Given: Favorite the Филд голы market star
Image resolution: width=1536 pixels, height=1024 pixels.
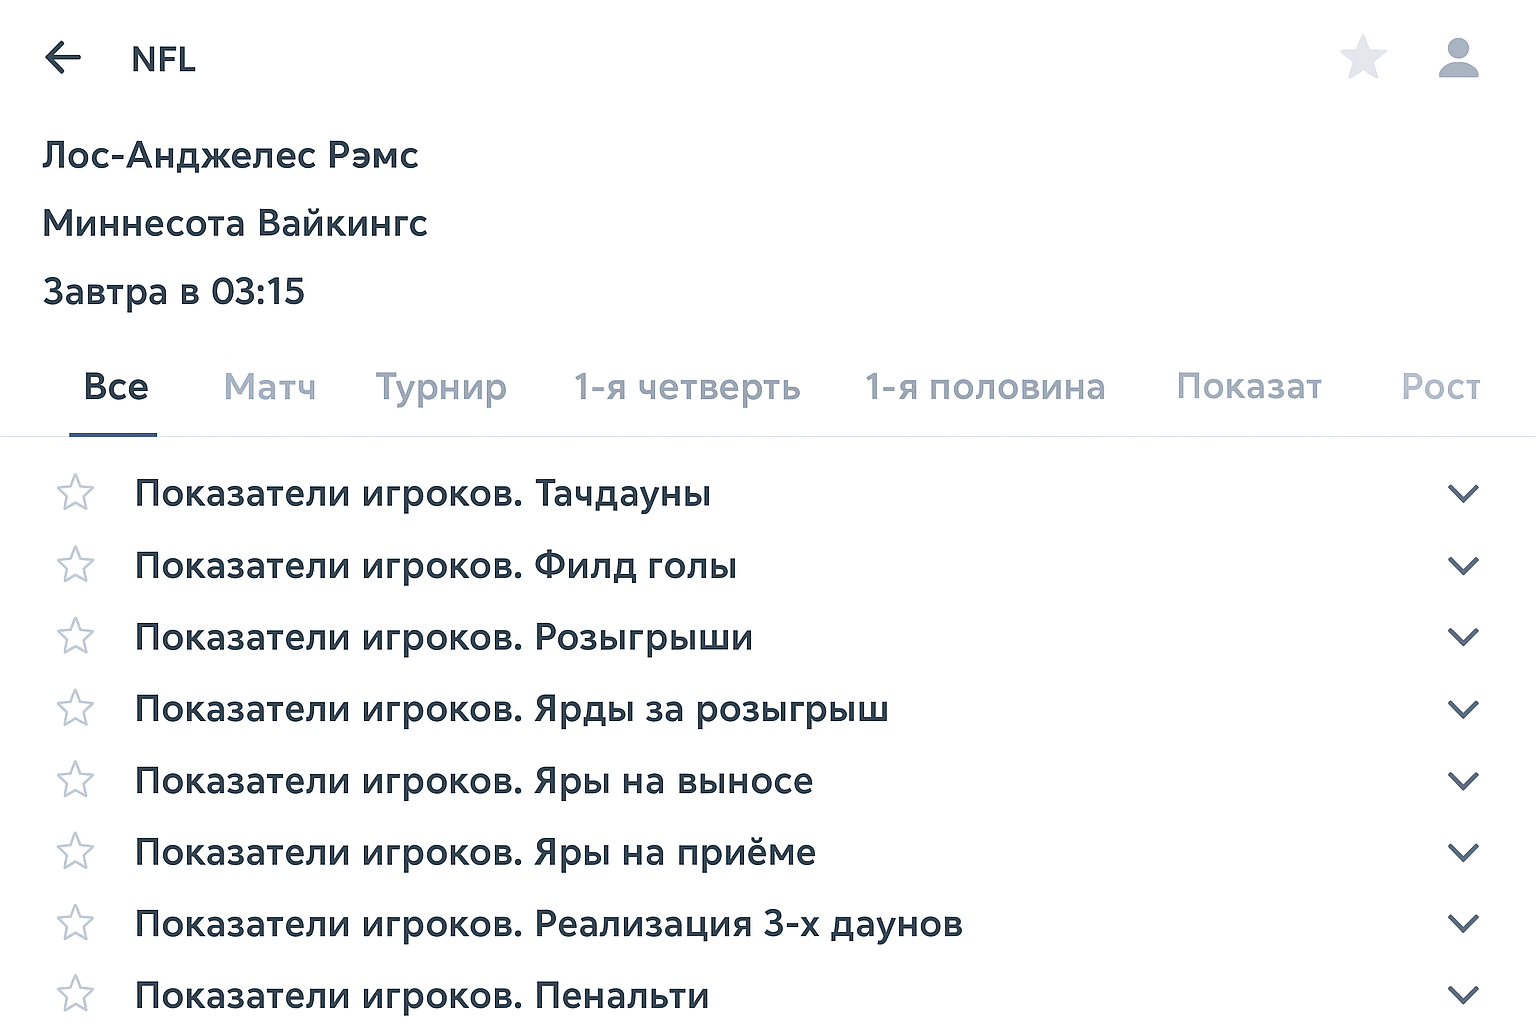Looking at the screenshot, I should (x=76, y=565).
